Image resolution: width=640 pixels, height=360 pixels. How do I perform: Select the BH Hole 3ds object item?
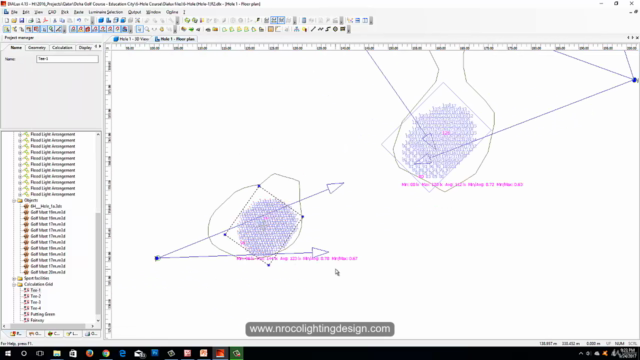46,207
